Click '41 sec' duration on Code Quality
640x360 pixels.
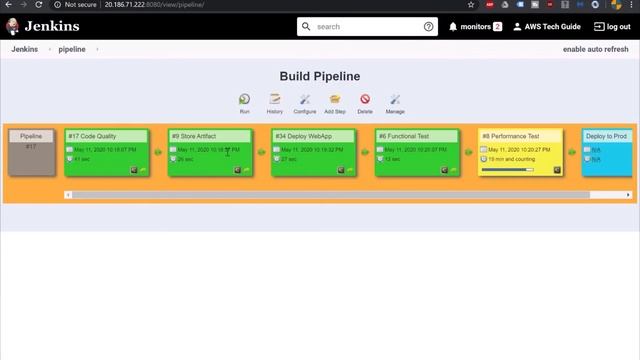(x=82, y=159)
